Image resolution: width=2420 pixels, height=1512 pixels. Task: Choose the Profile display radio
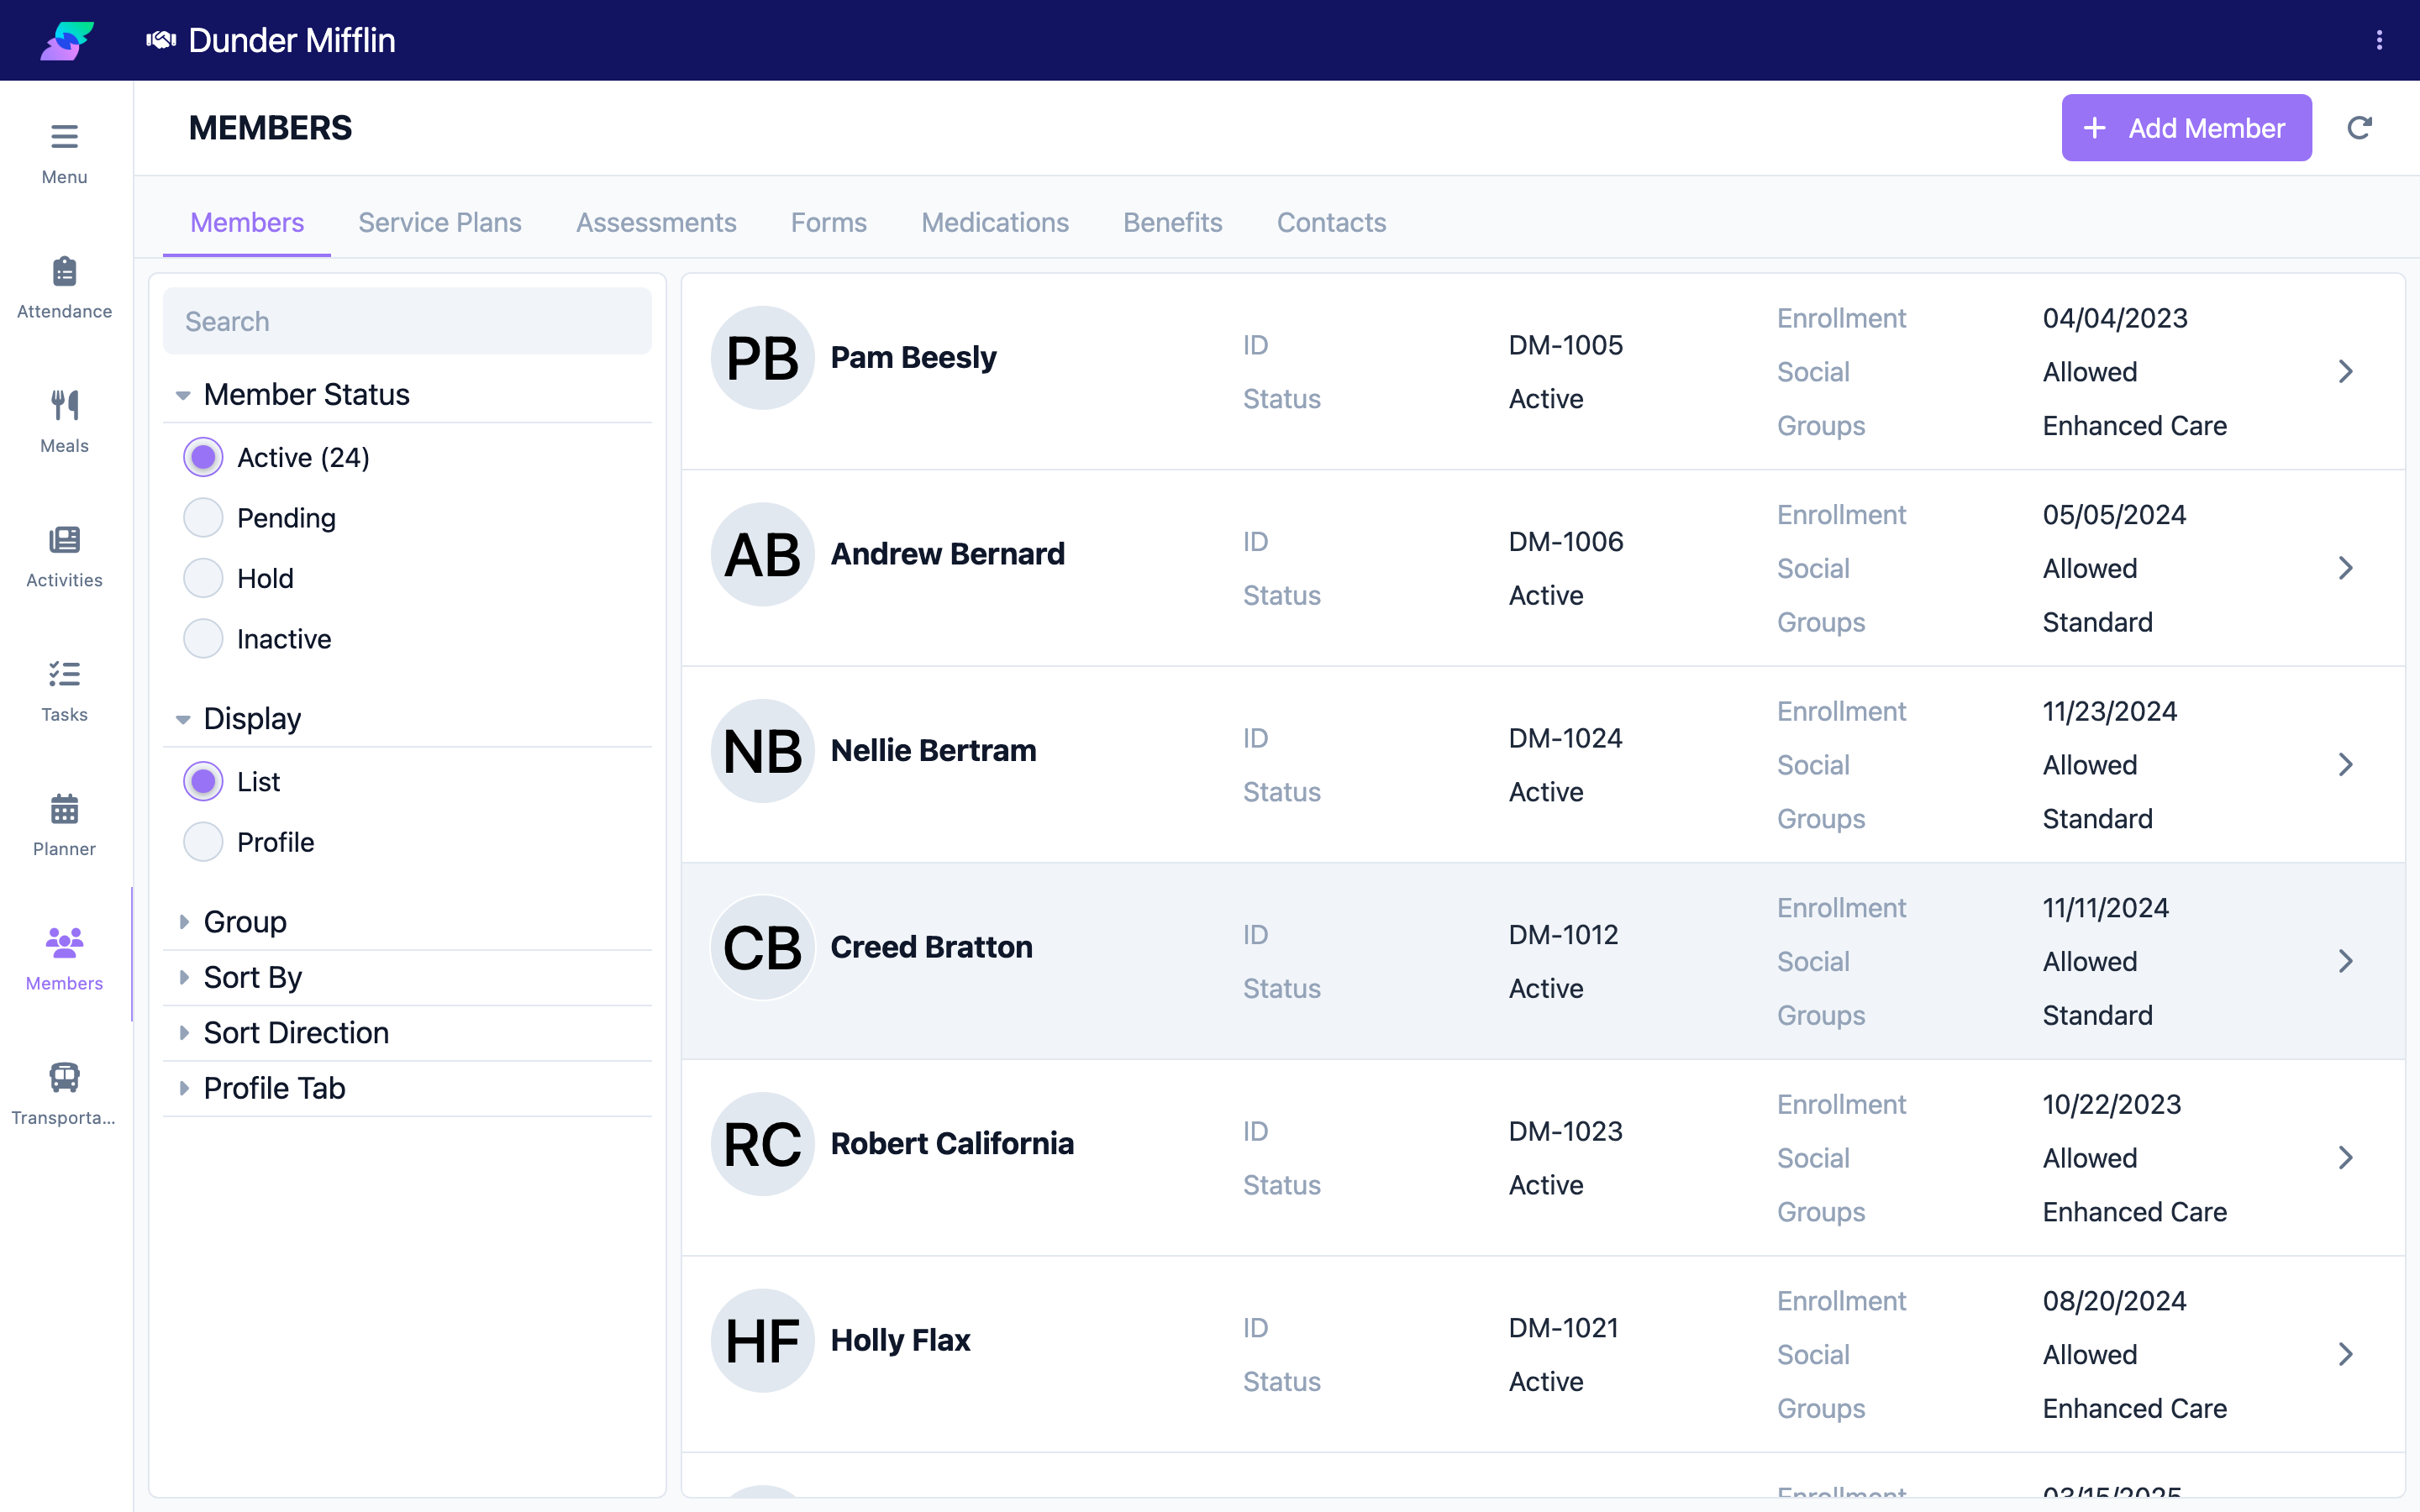pos(203,842)
